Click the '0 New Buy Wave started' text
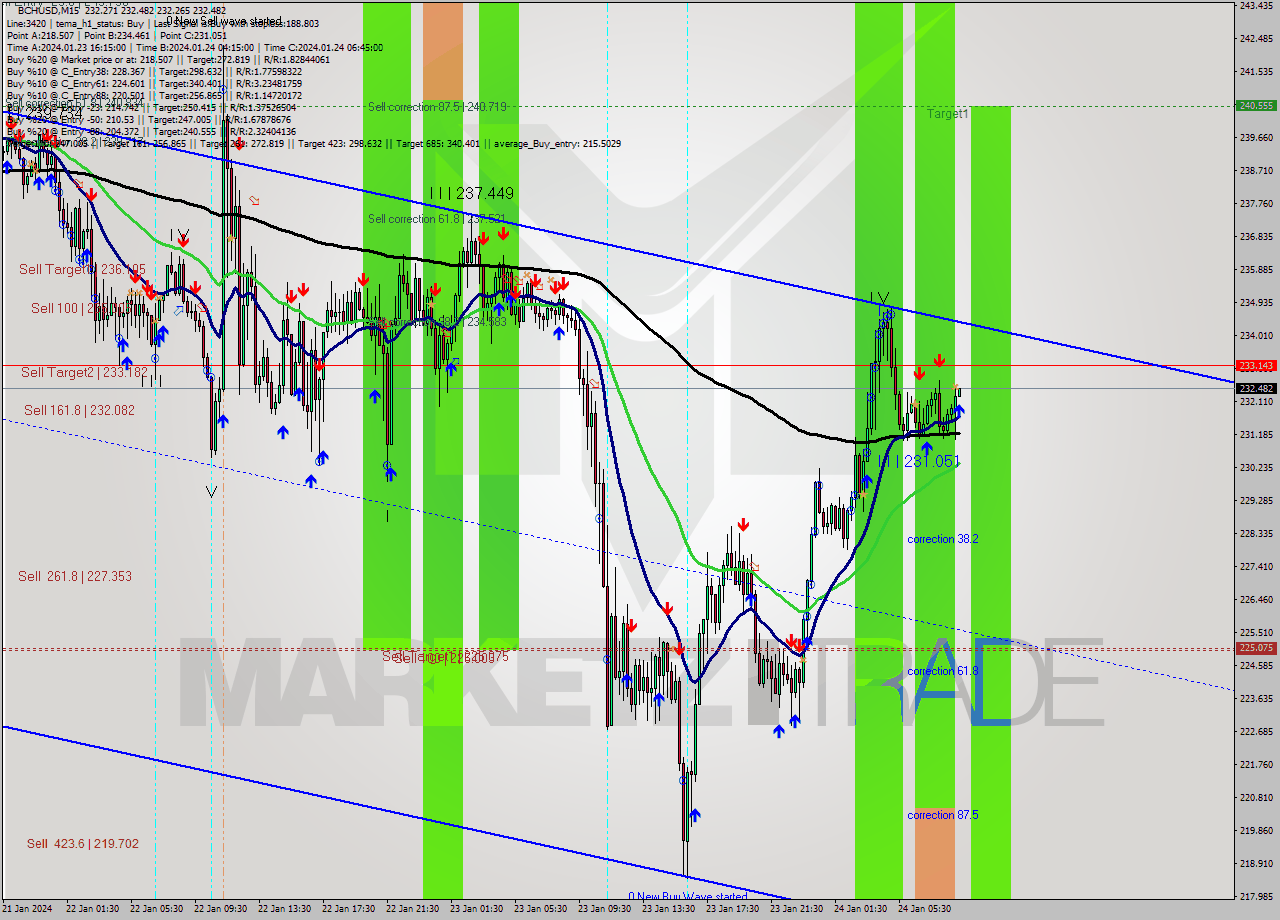The width and height of the screenshot is (1280, 920). tap(688, 896)
